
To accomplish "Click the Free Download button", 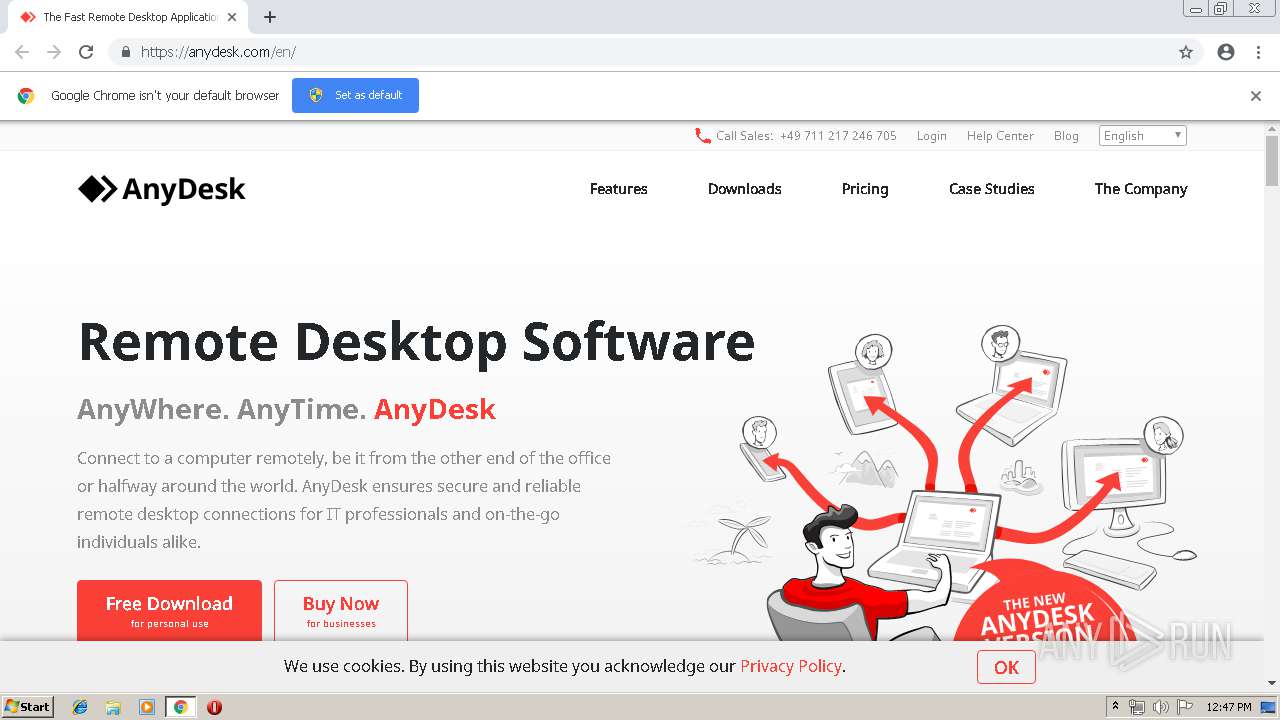I will 169,610.
